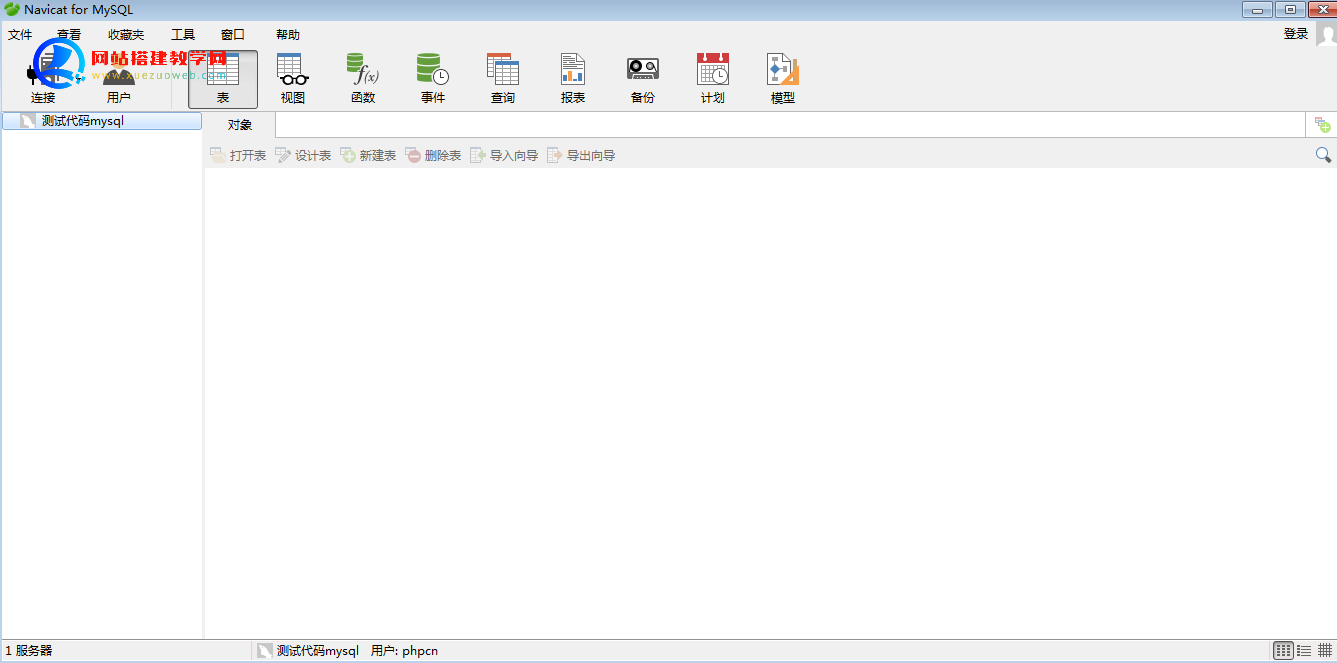Click the 登录 (Login) link
The width and height of the screenshot is (1337, 663).
point(1296,34)
